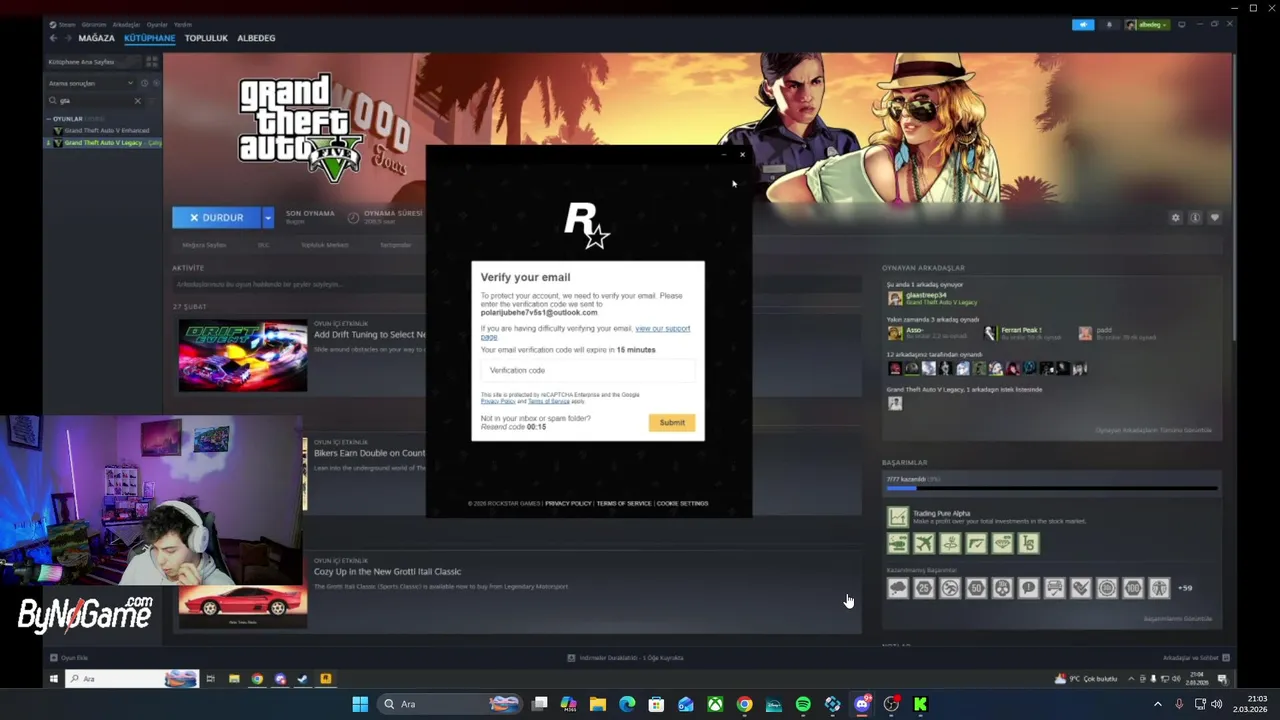Open COOKIE SETTINGS footer link

pyautogui.click(x=682, y=503)
